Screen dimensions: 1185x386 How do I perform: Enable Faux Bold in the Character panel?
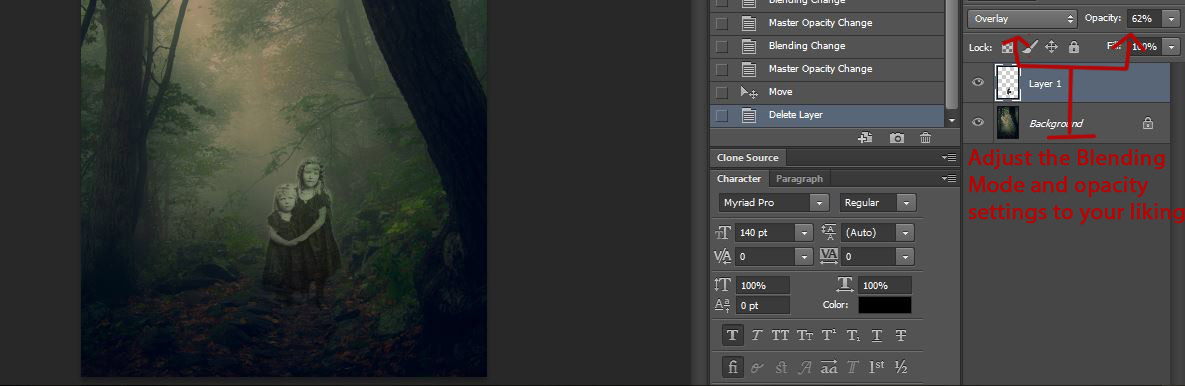(x=732, y=335)
